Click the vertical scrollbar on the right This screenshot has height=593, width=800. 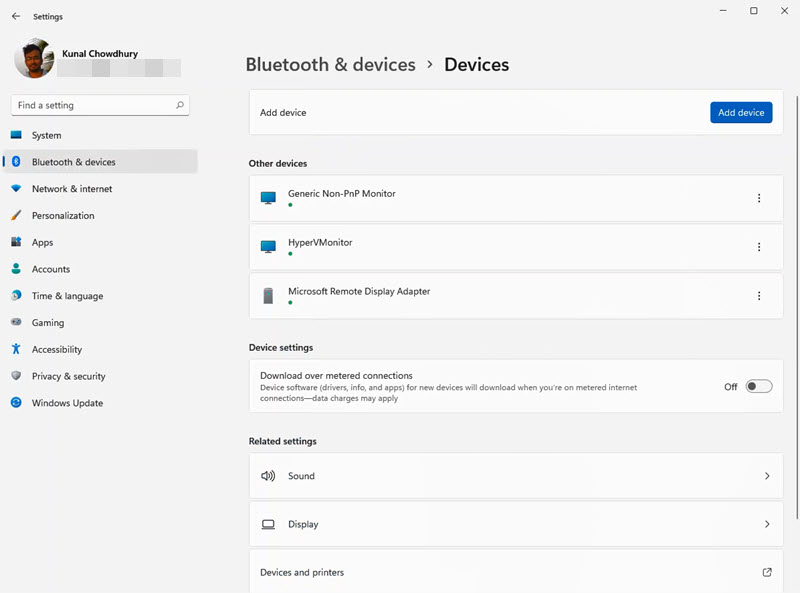coord(797,306)
